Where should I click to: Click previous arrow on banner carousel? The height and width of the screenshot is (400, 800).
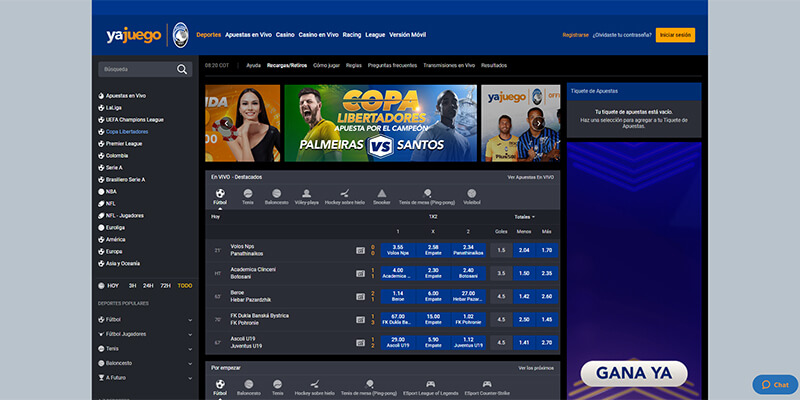tap(227, 123)
